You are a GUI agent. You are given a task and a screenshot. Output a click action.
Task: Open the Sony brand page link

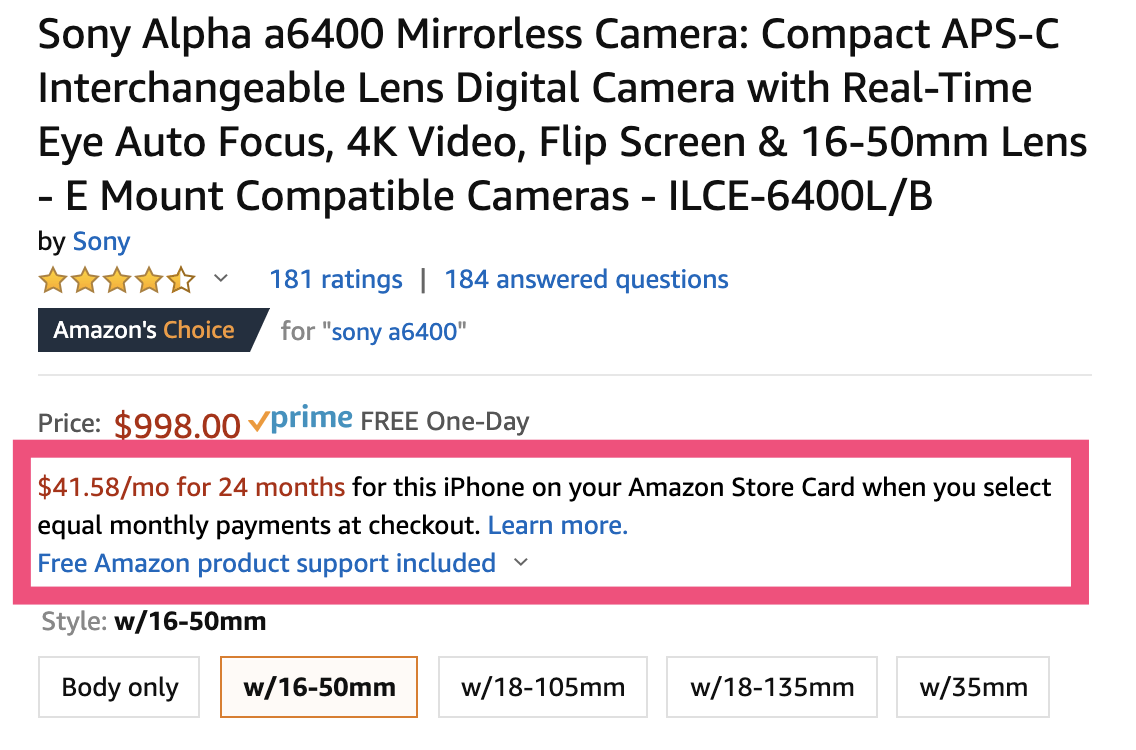pyautogui.click(x=101, y=241)
